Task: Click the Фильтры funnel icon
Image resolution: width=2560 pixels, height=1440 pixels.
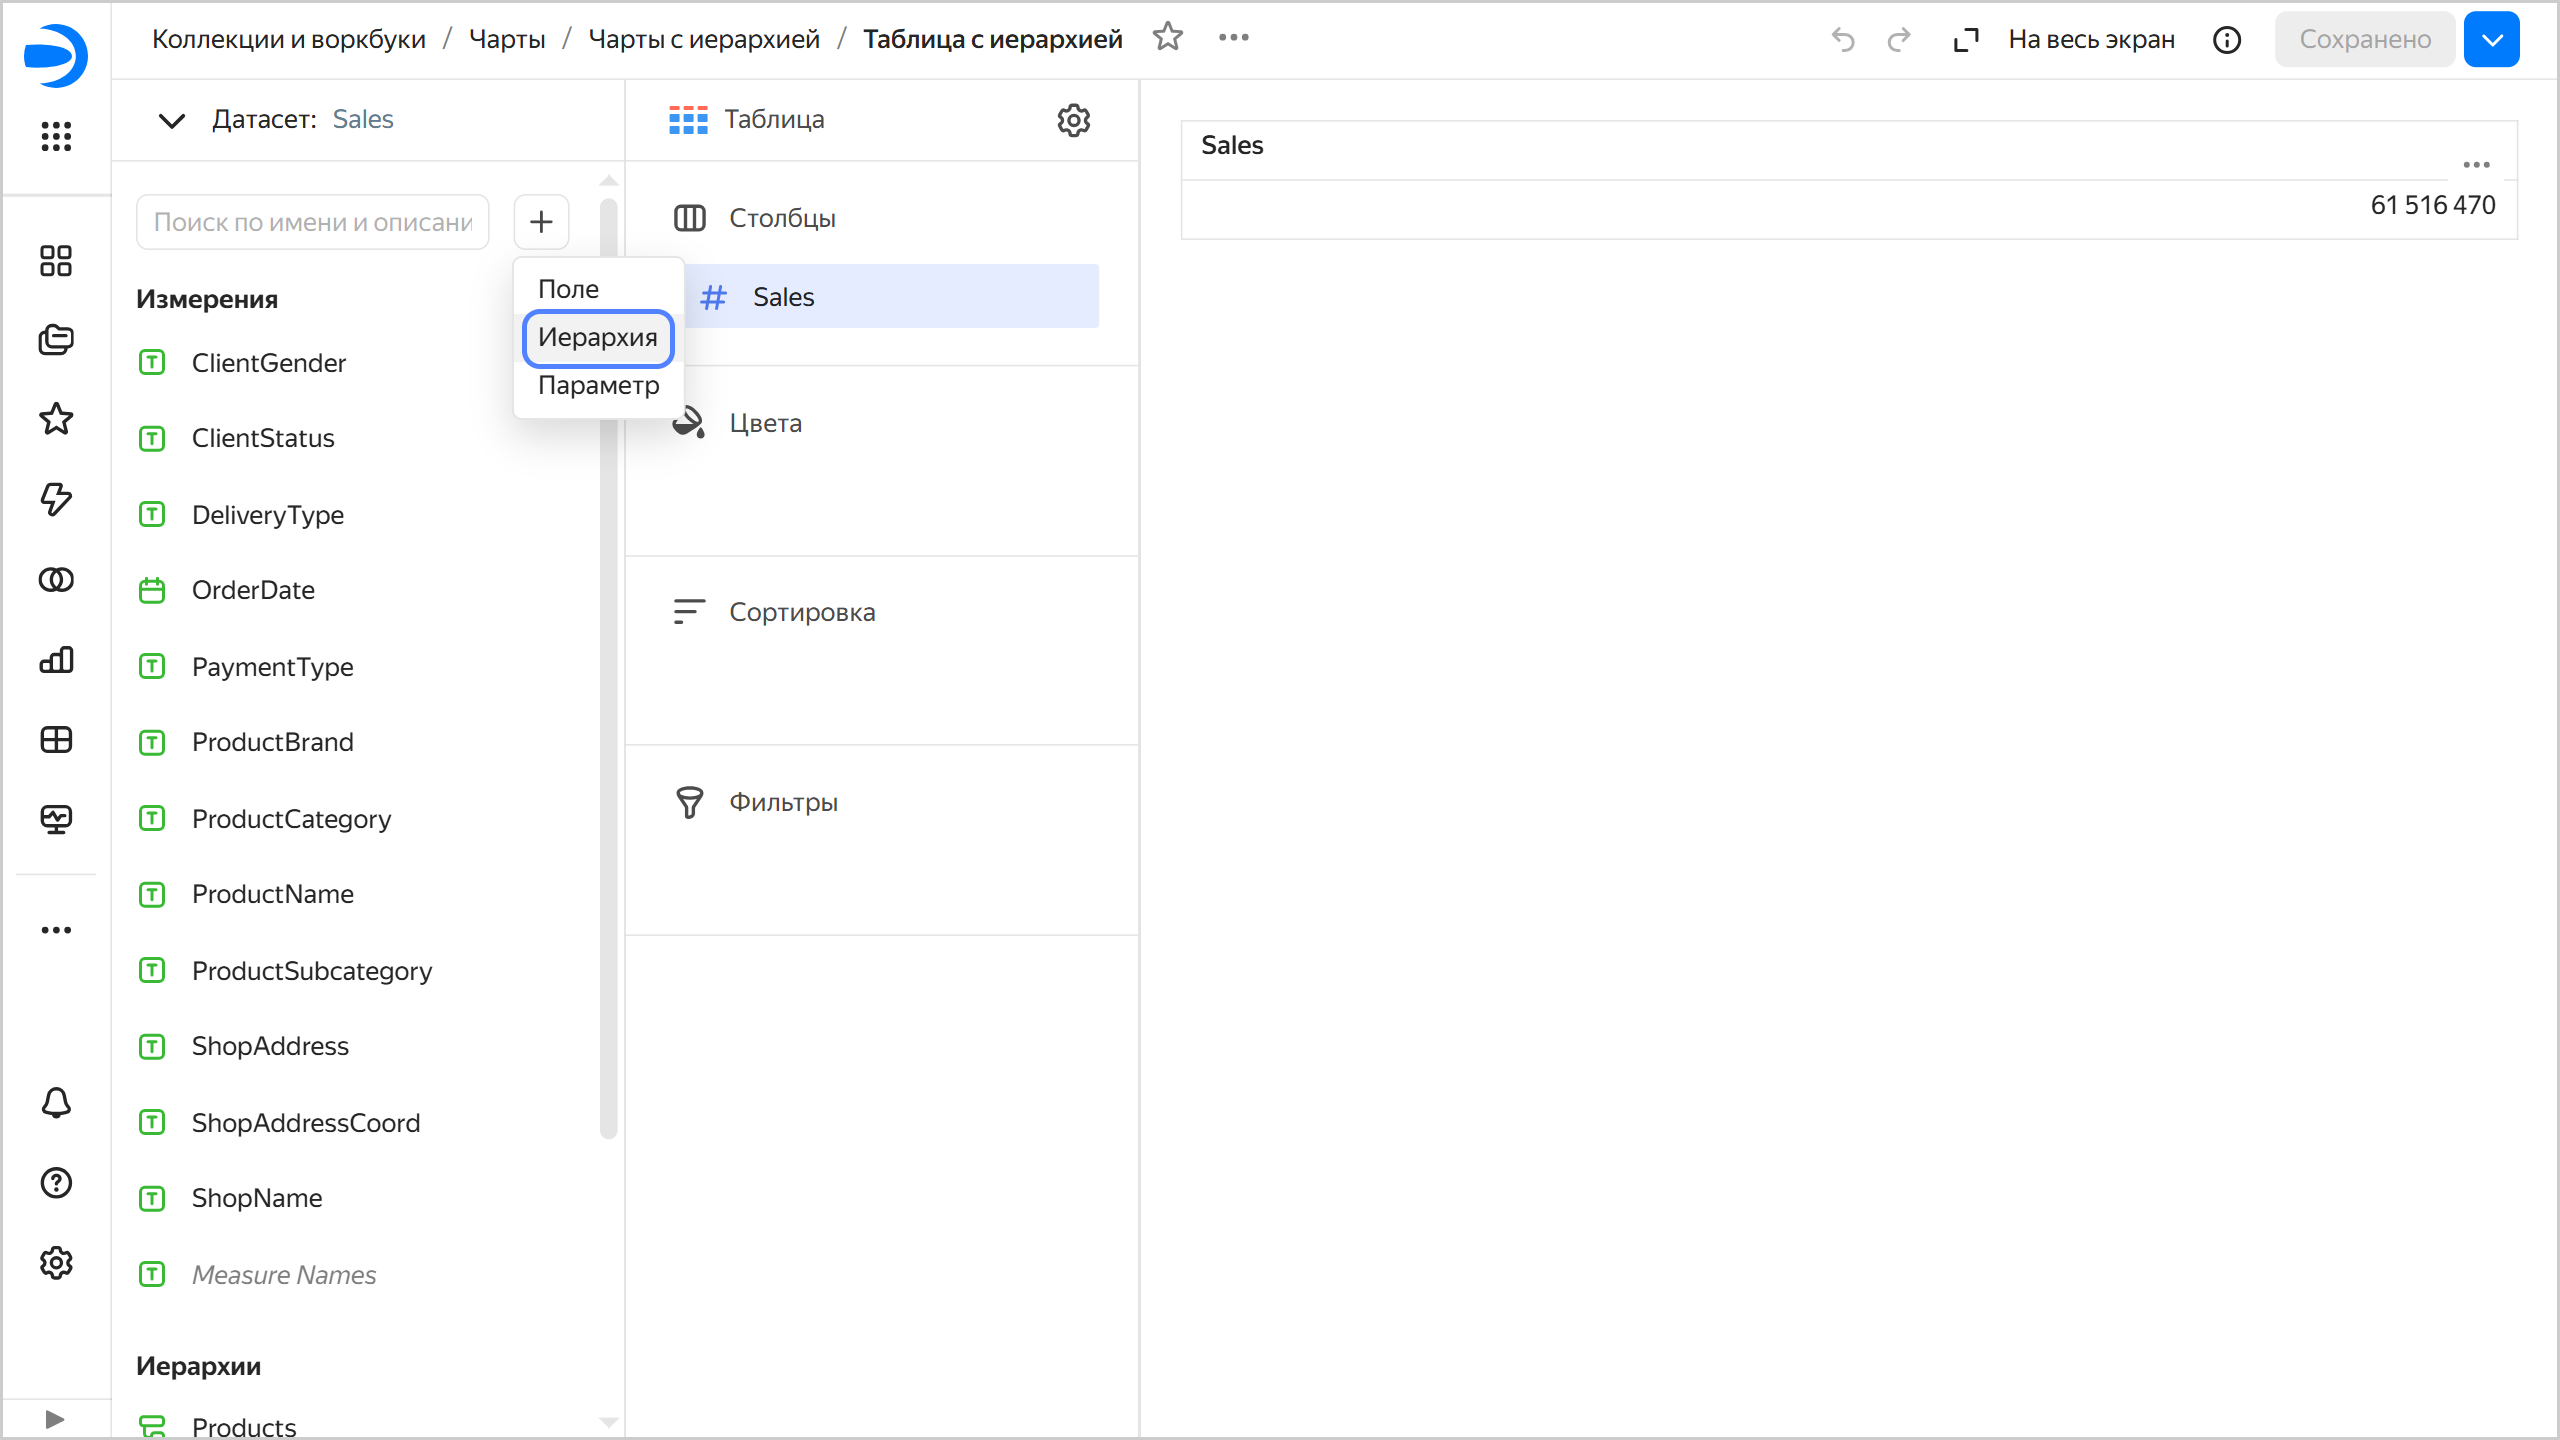Action: 689,801
